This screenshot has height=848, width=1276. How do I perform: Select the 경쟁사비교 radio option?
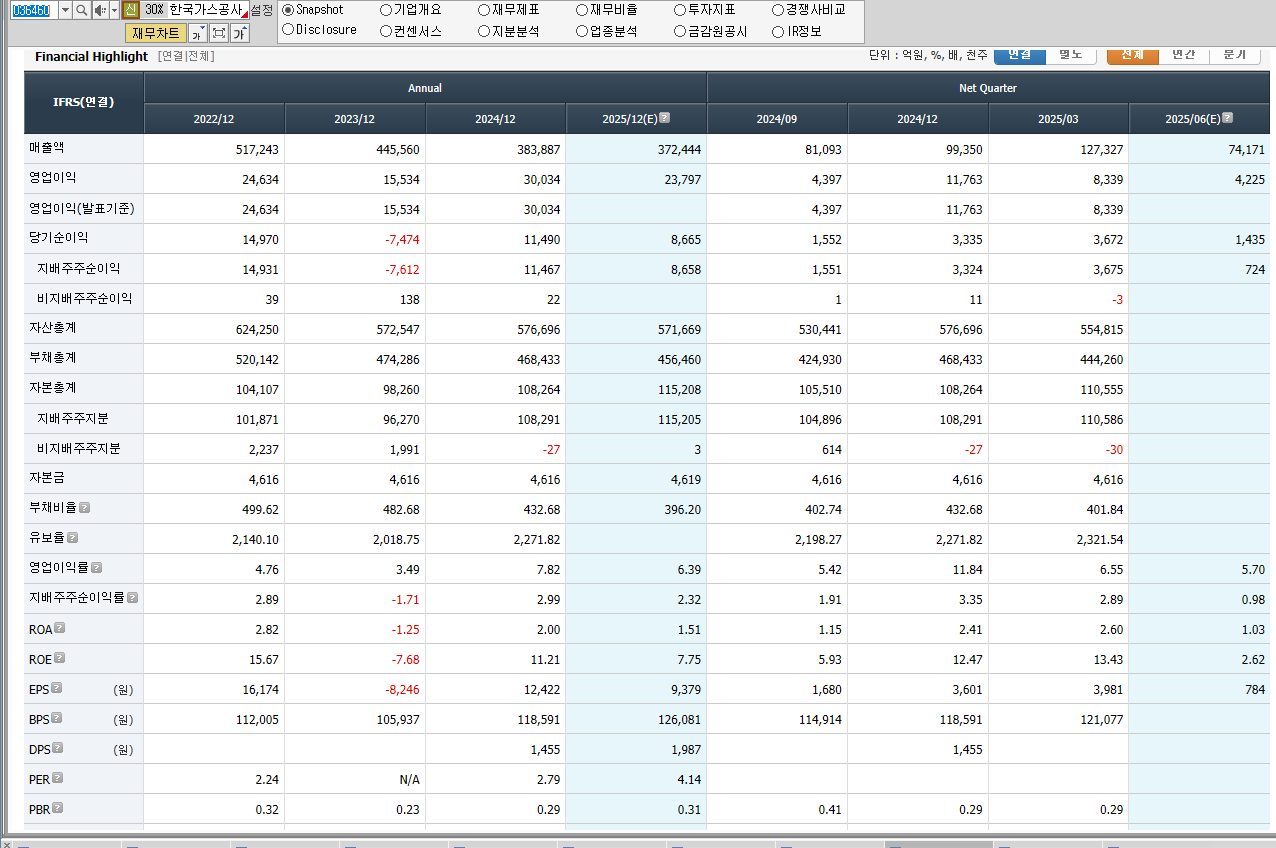tap(778, 10)
